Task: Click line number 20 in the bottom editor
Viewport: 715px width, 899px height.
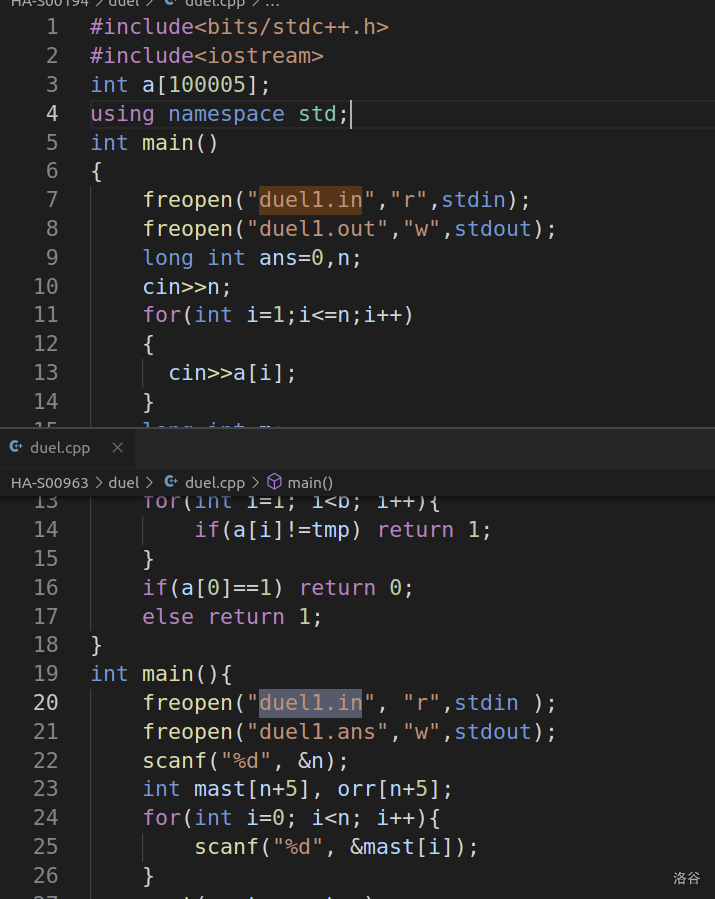Action: pos(46,703)
